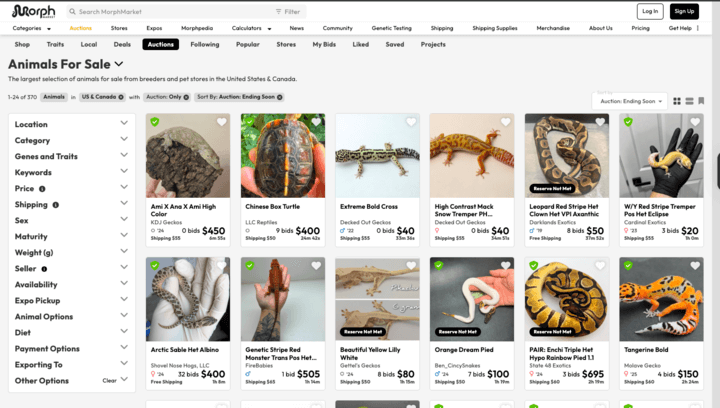
Task: Expand the Location filter section
Action: click(x=124, y=124)
